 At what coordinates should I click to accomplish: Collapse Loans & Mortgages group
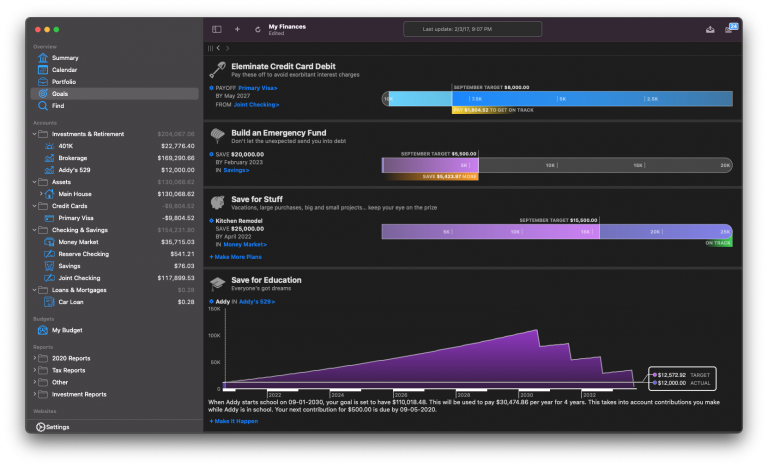(35, 290)
